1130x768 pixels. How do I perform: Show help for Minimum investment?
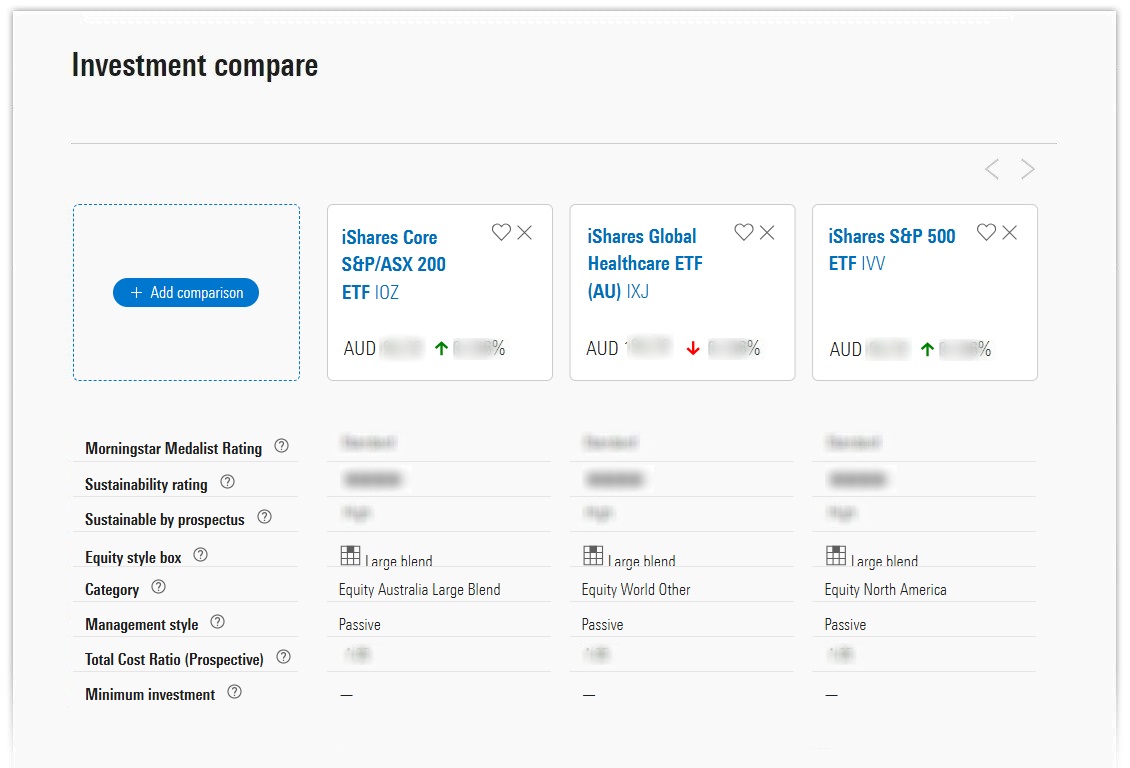click(235, 692)
